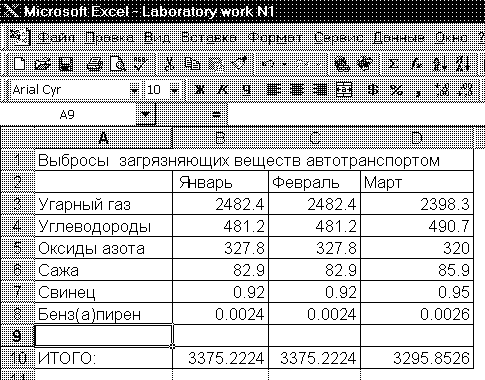Select column C header
This screenshot has width=485, height=380.
(x=314, y=137)
